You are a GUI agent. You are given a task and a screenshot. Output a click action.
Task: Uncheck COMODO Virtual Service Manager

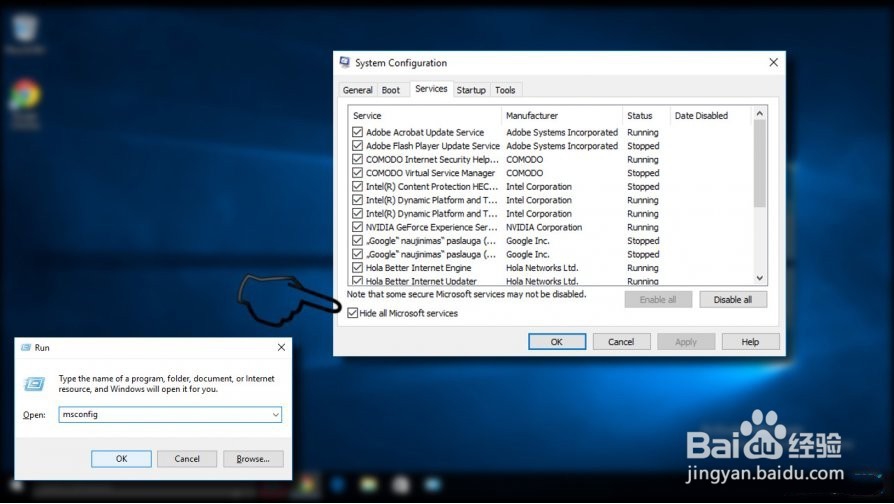coord(357,173)
